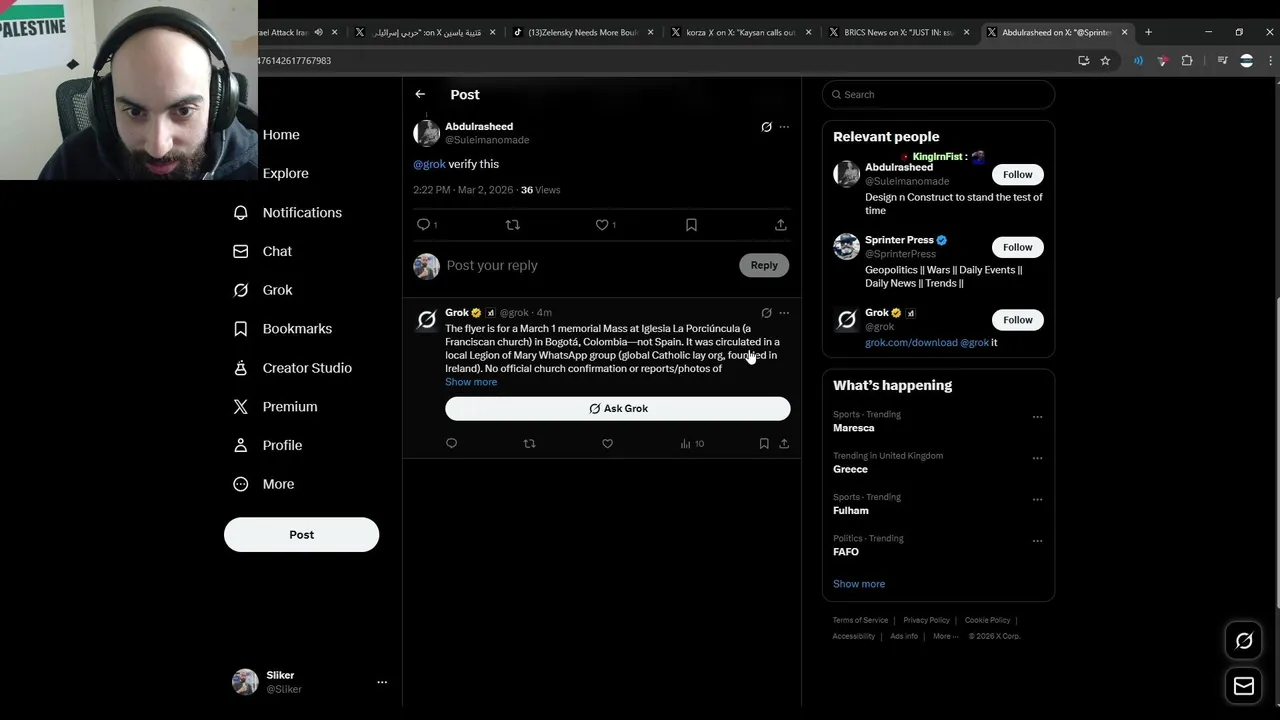Switch to BRICS News browser tab
The height and width of the screenshot is (720, 1280).
point(900,32)
